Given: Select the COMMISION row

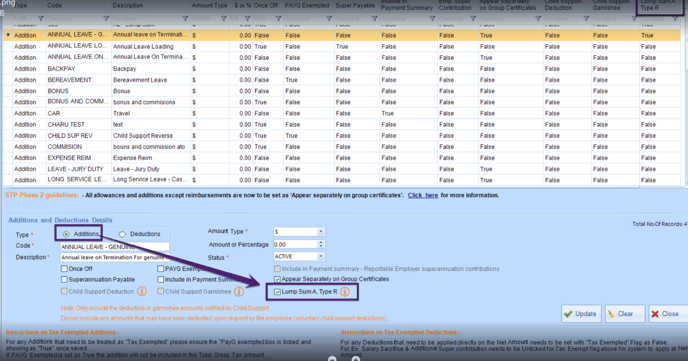Looking at the screenshot, I should (342, 147).
